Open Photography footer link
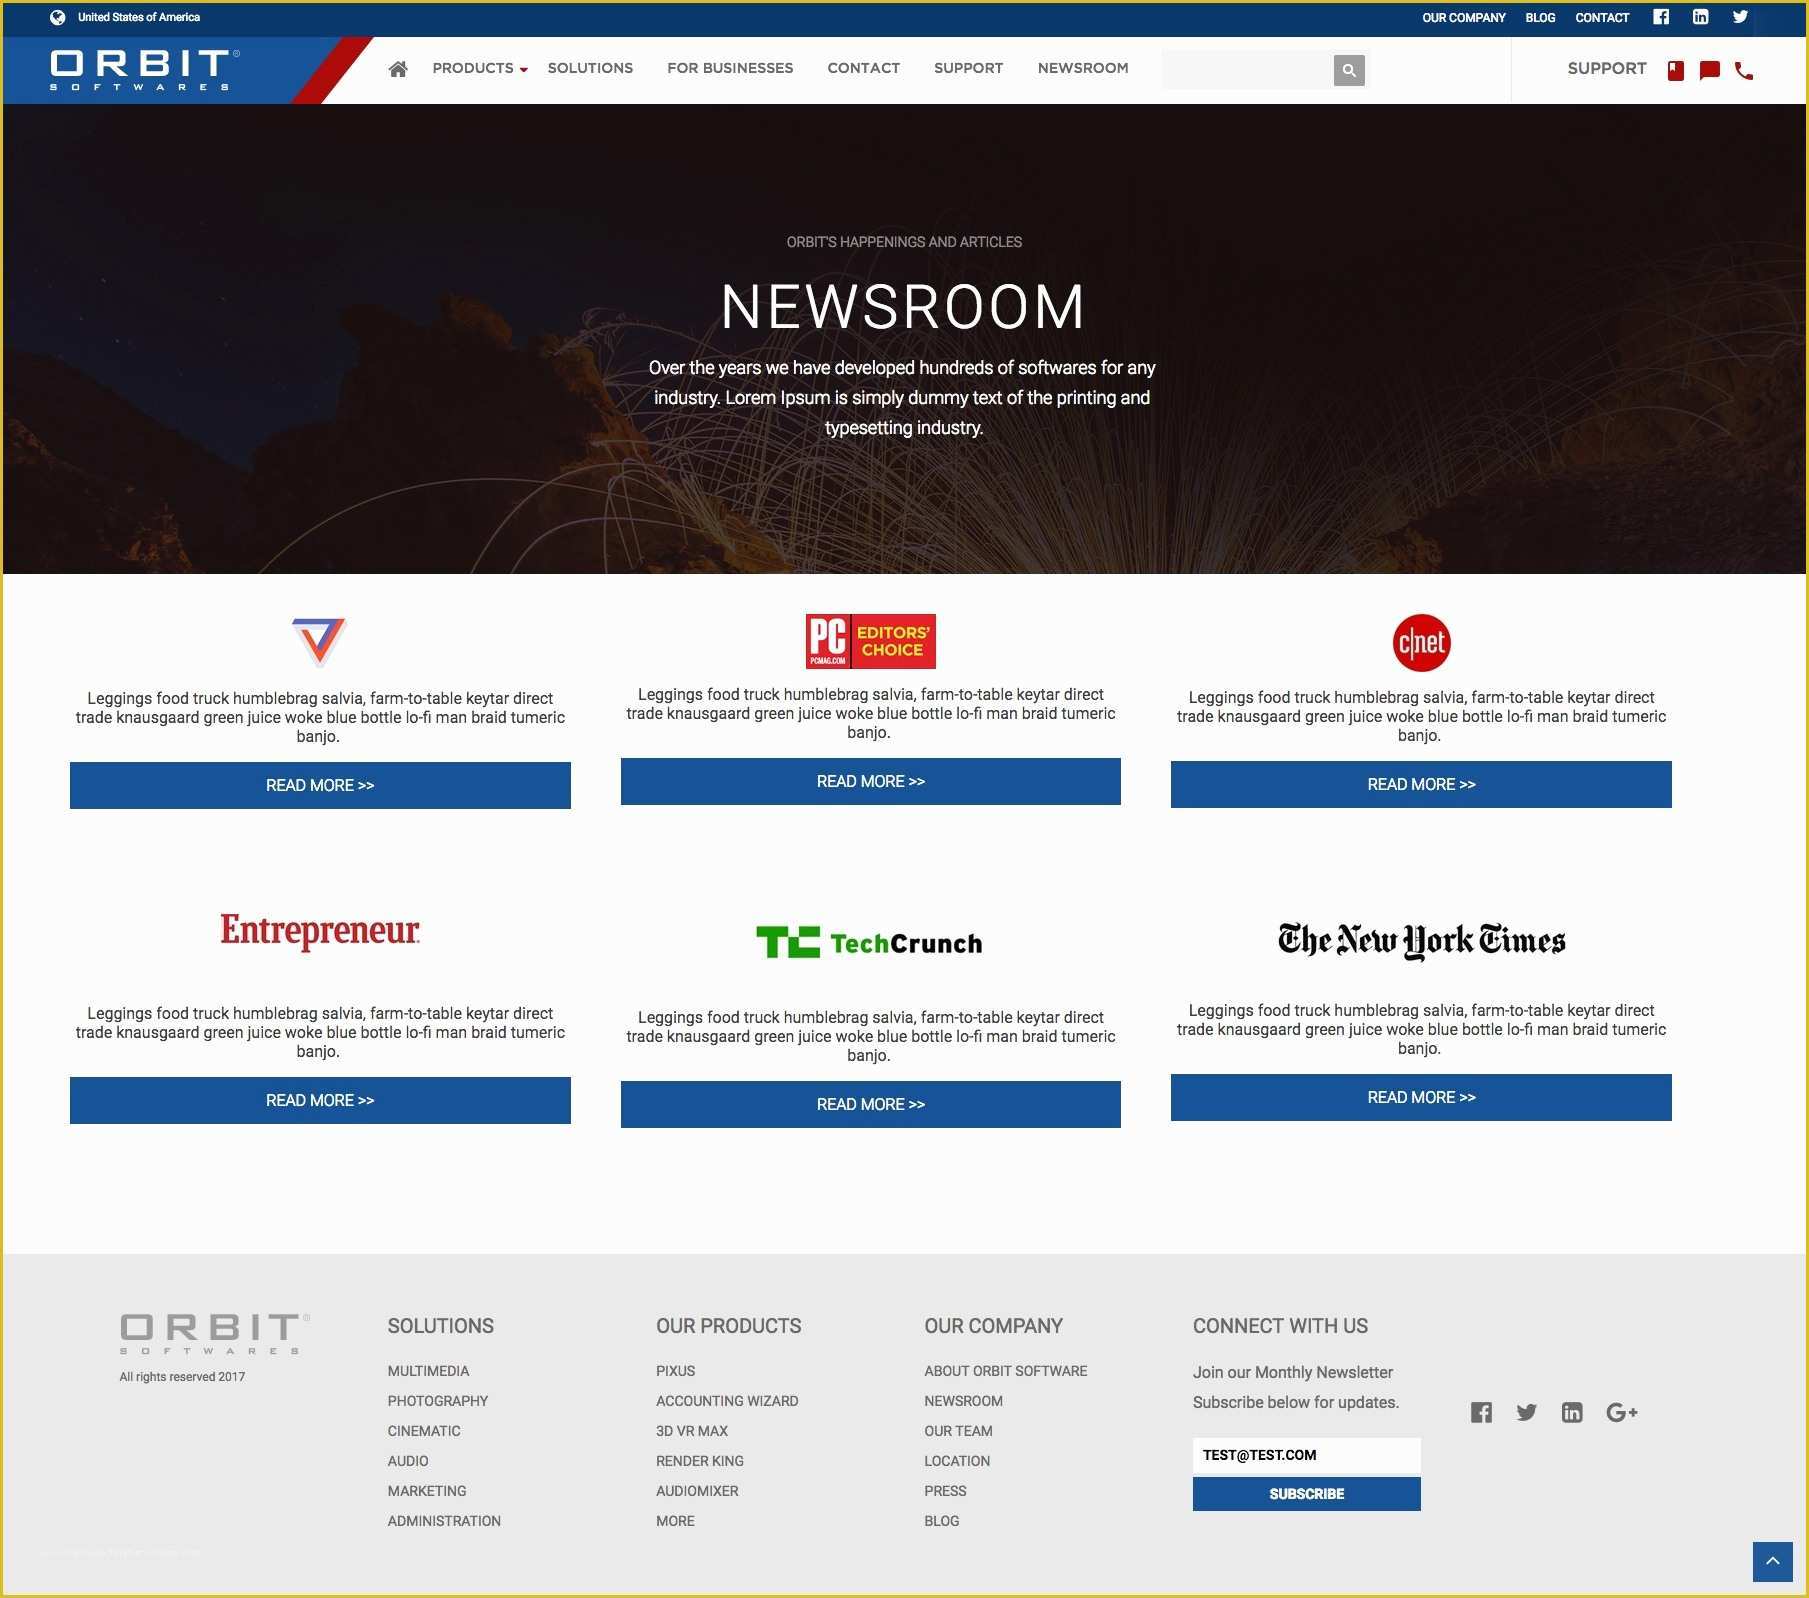This screenshot has height=1598, width=1809. 438,1401
